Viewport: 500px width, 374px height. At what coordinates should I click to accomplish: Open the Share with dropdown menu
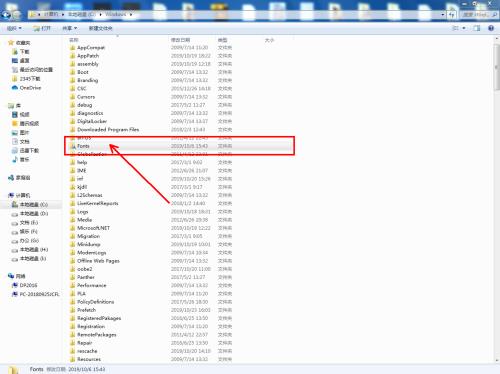pyautogui.click(x=70, y=28)
